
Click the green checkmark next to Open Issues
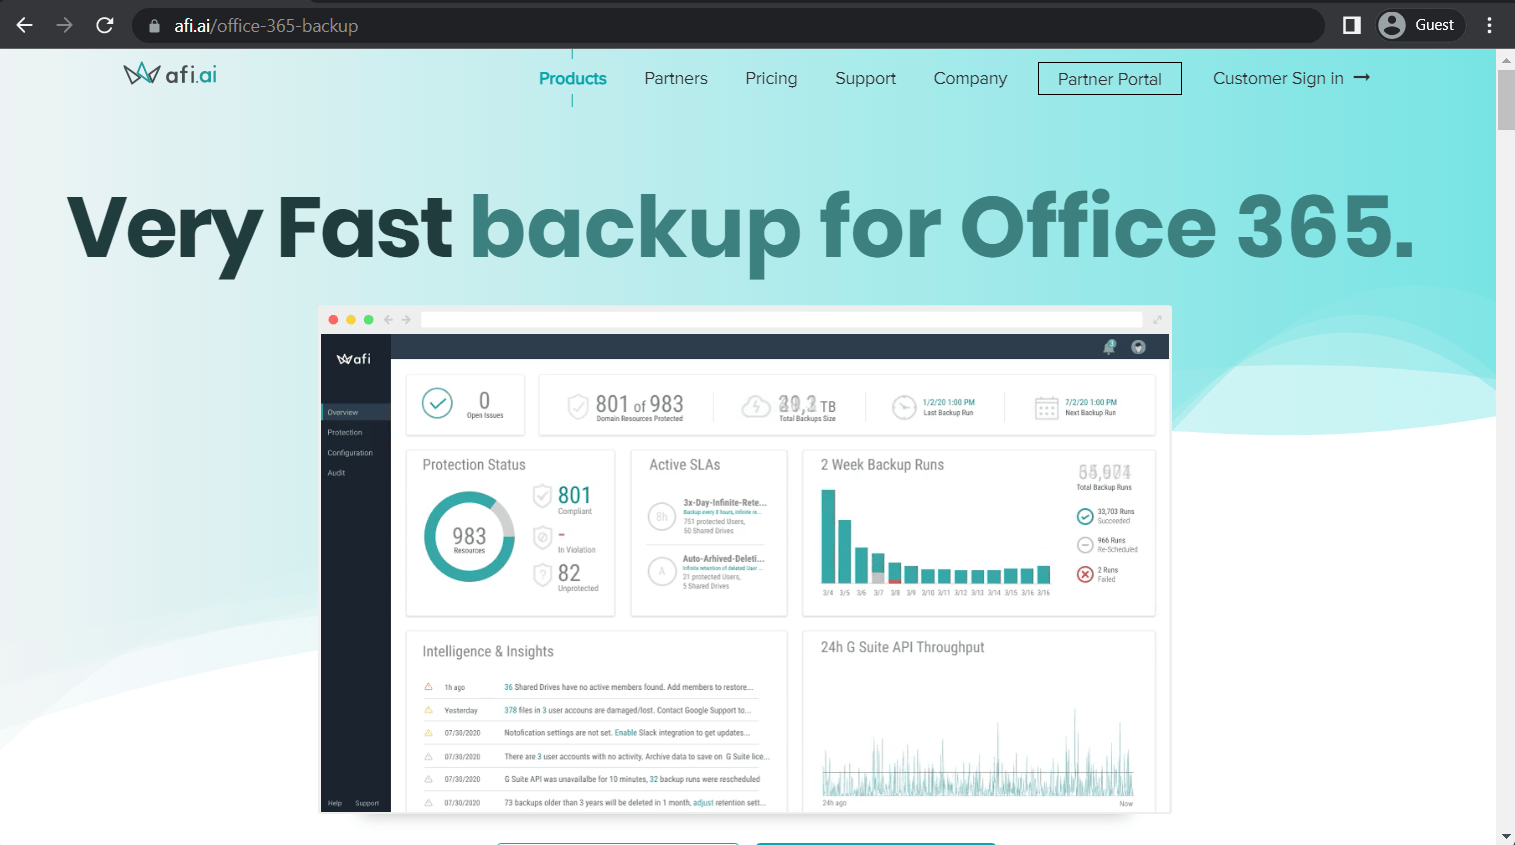point(437,404)
